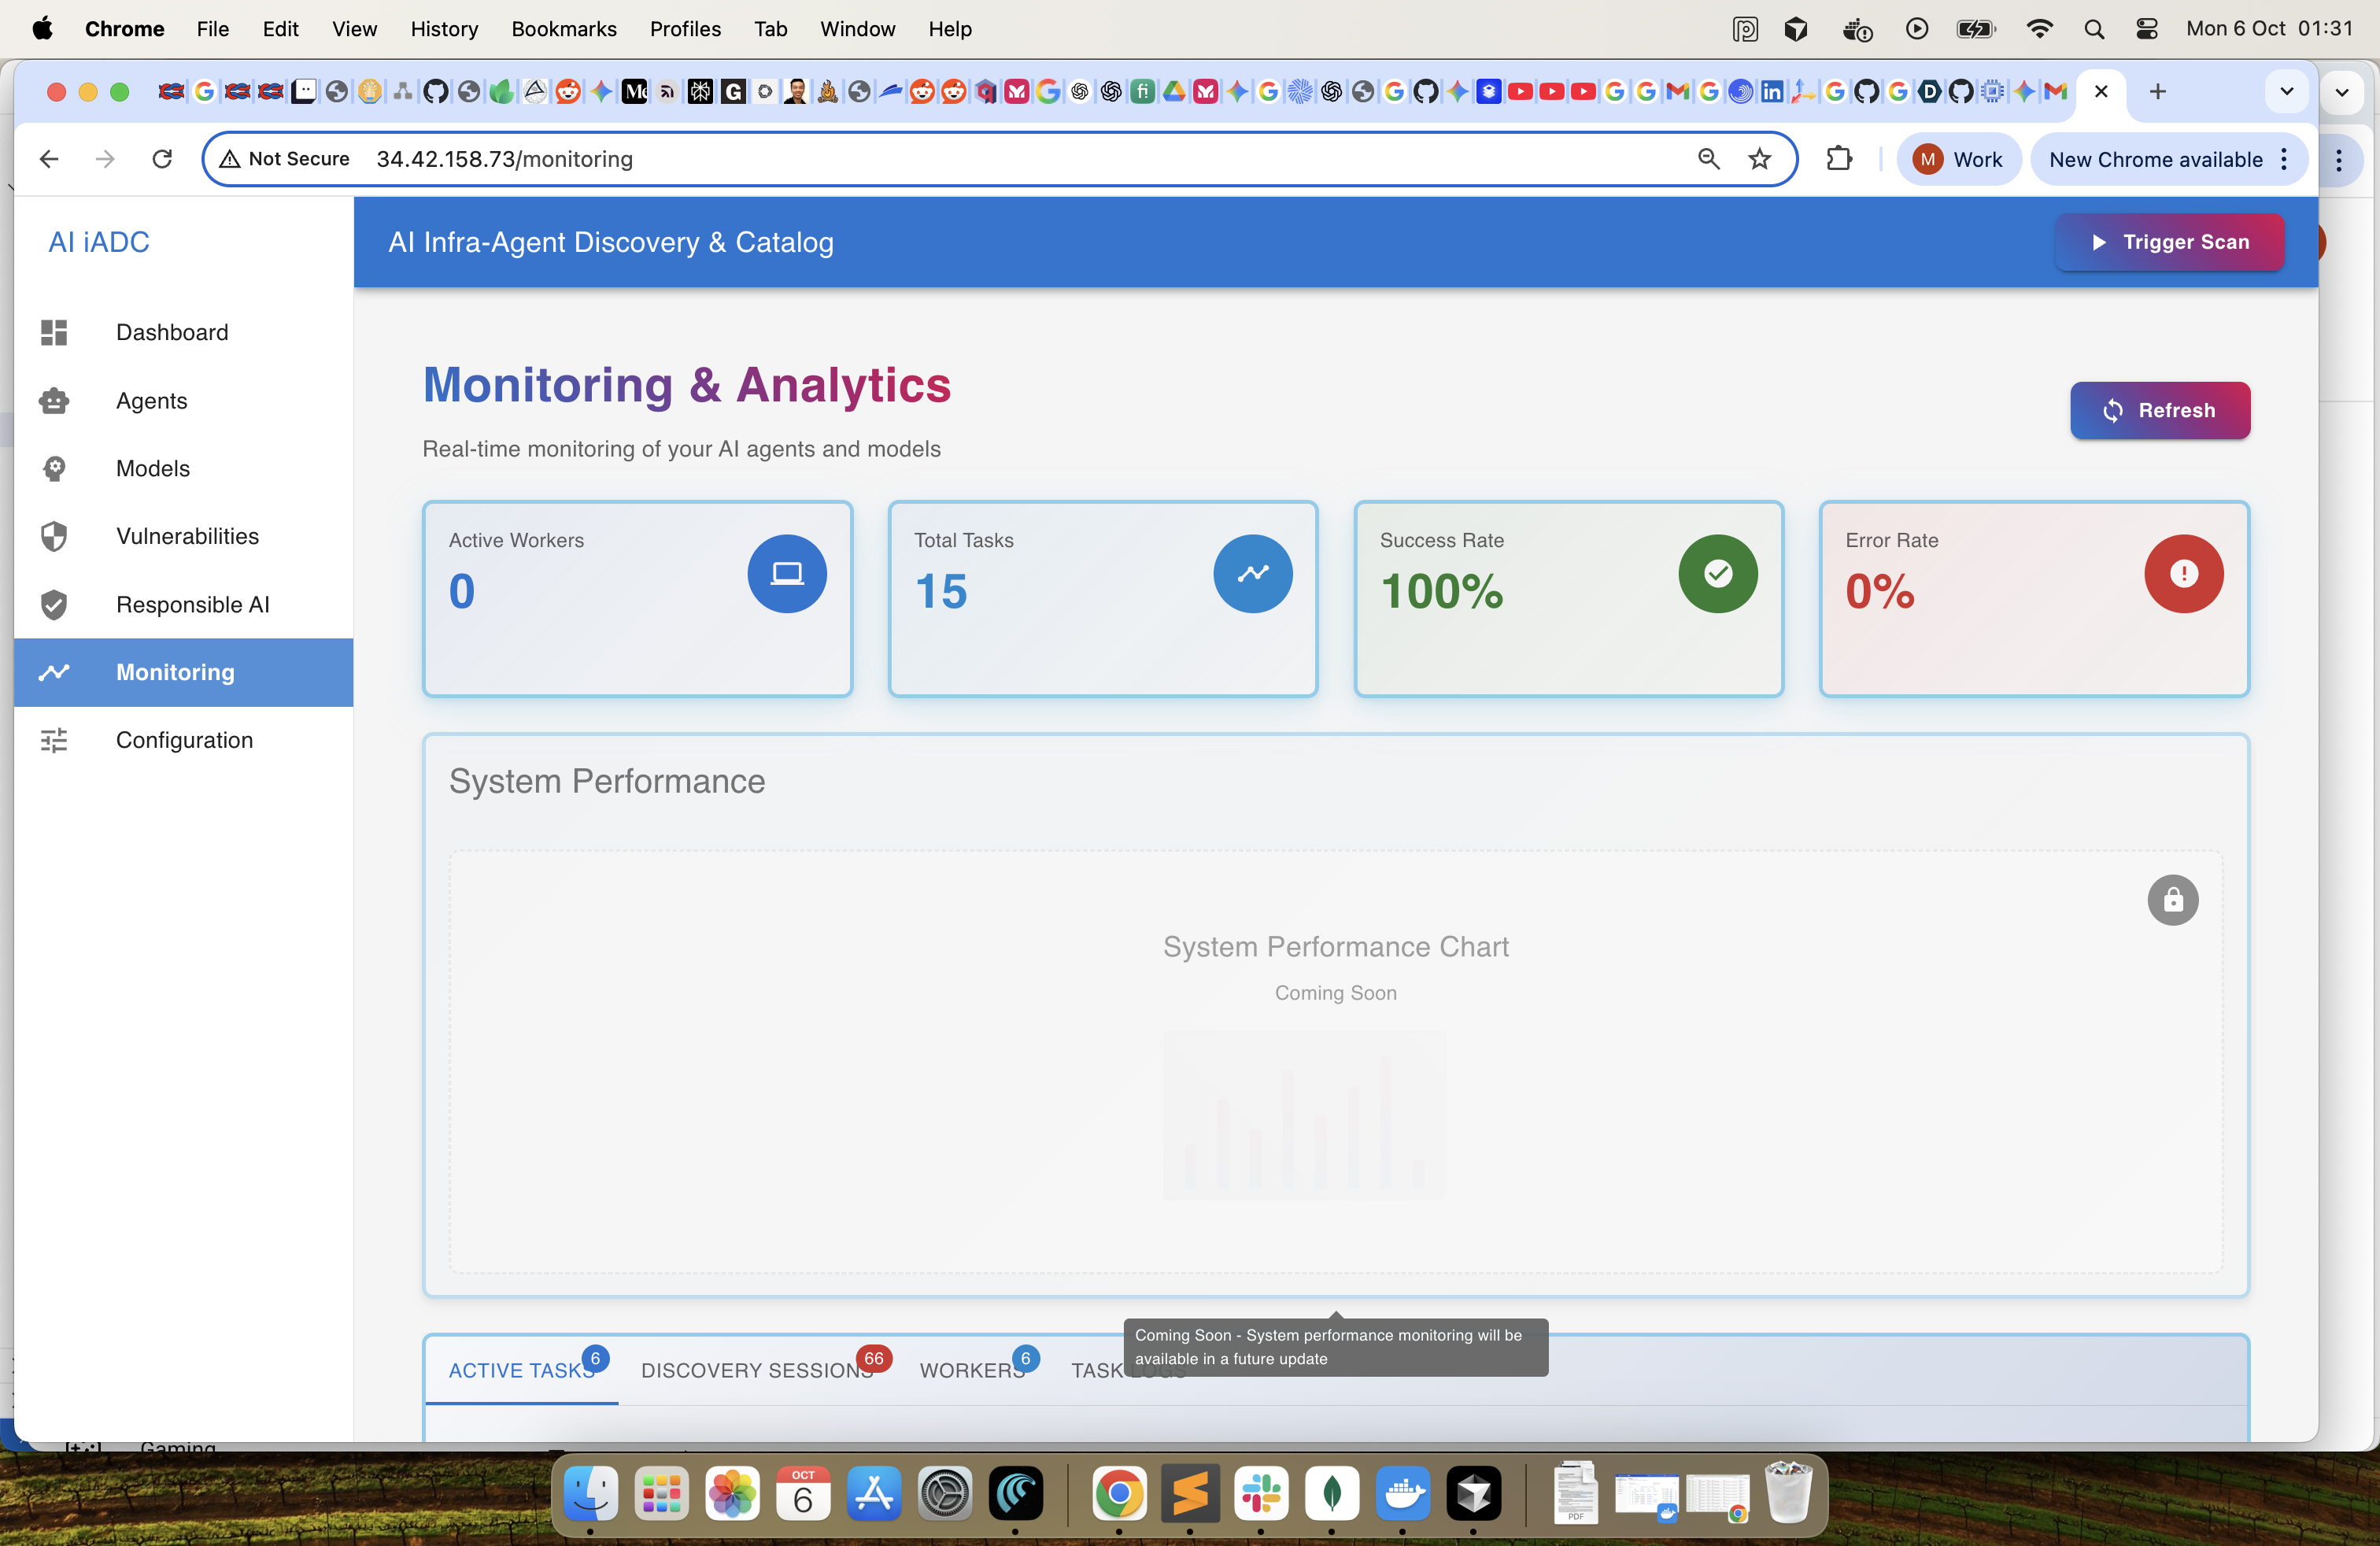Click the lock icon on the performance chart
This screenshot has width=2380, height=1546.
(2172, 900)
